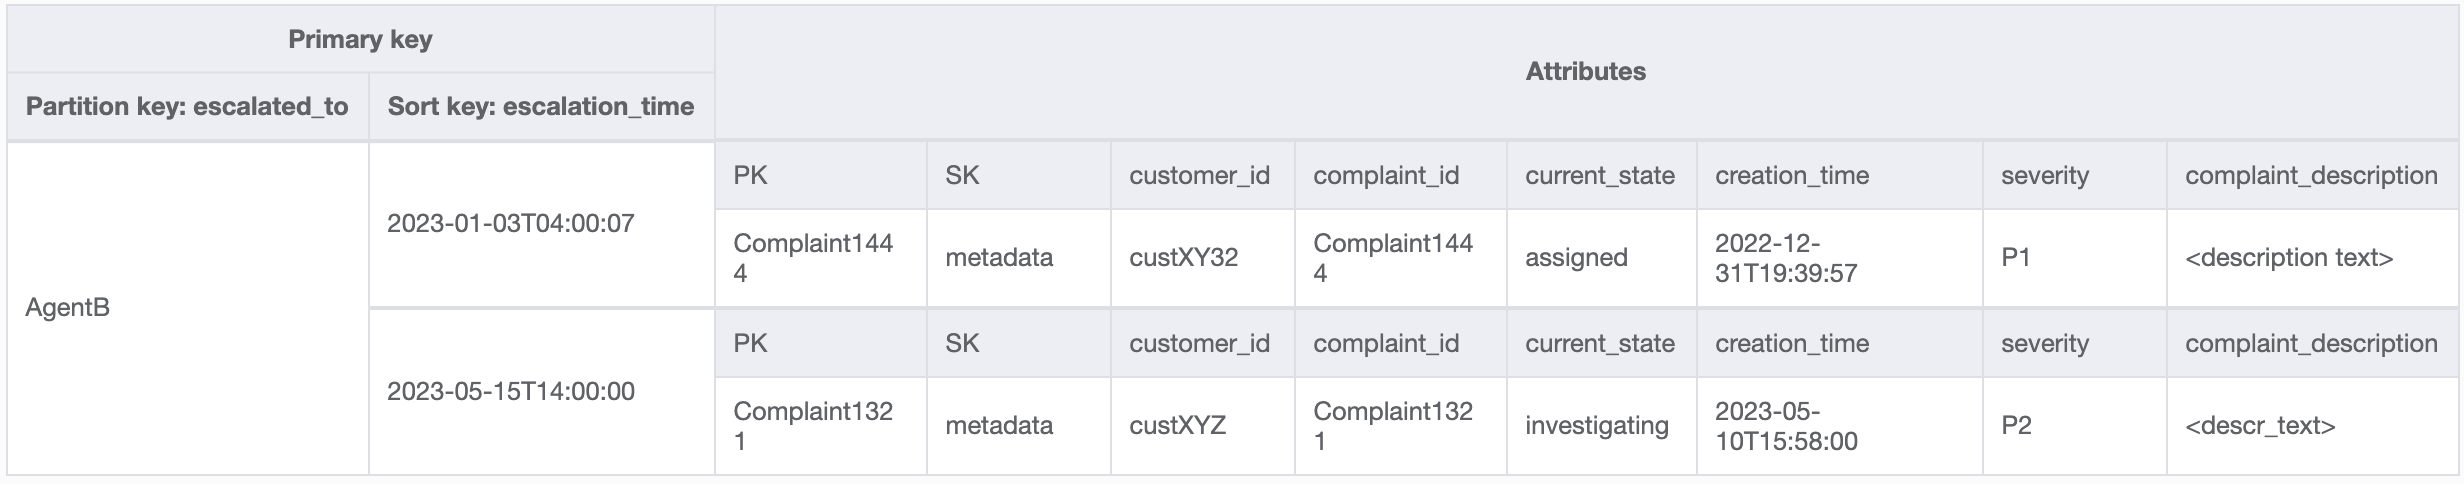Viewport: 2464px width, 484px height.
Task: Select the Sort key: escalation_time column header
Action: pos(540,107)
